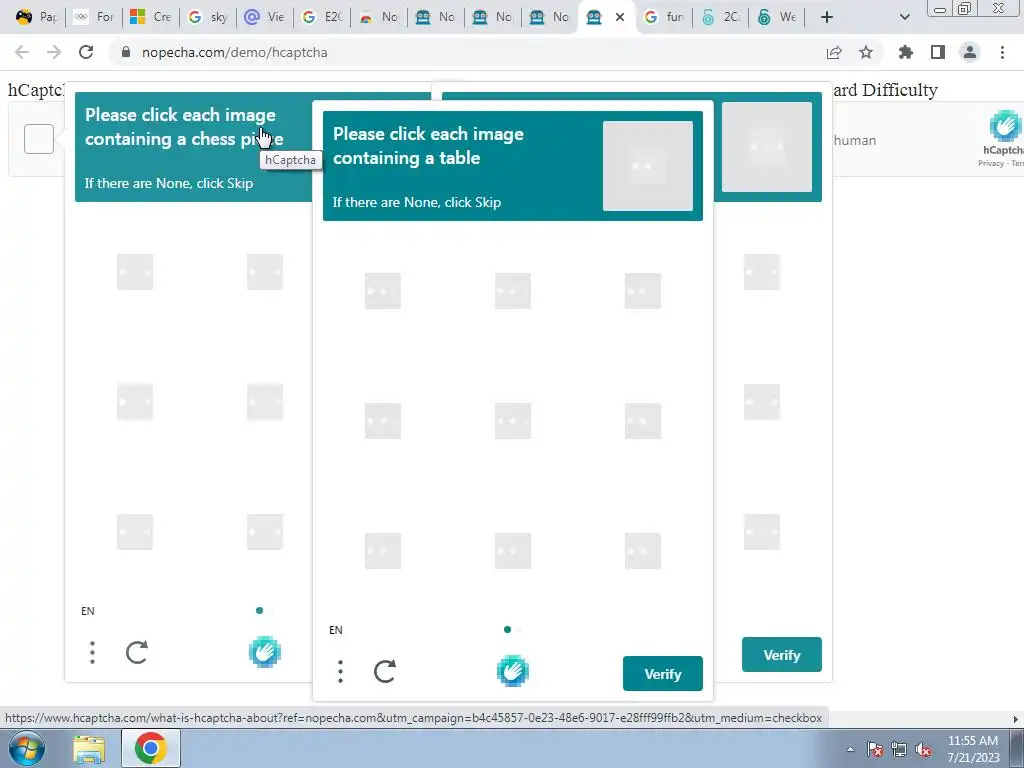1024x768 pixels.
Task: Click the browser back arrow
Action: [22, 52]
